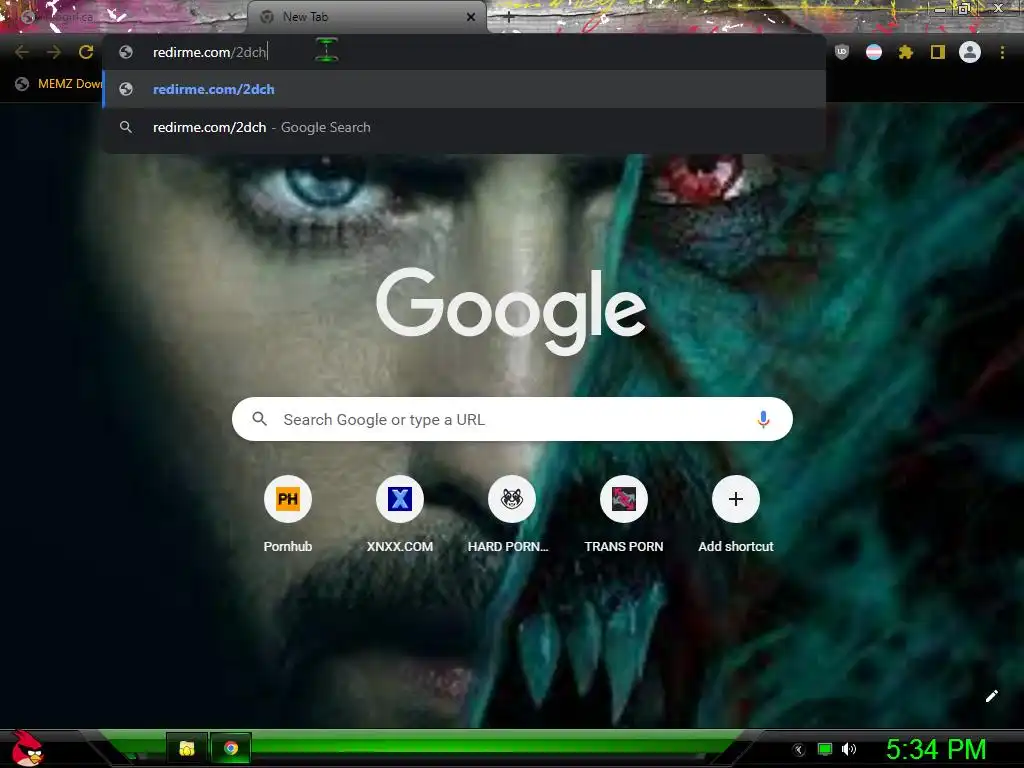Viewport: 1024px width, 768px height.
Task: Click the Chrome icon in the taskbar
Action: click(x=231, y=748)
